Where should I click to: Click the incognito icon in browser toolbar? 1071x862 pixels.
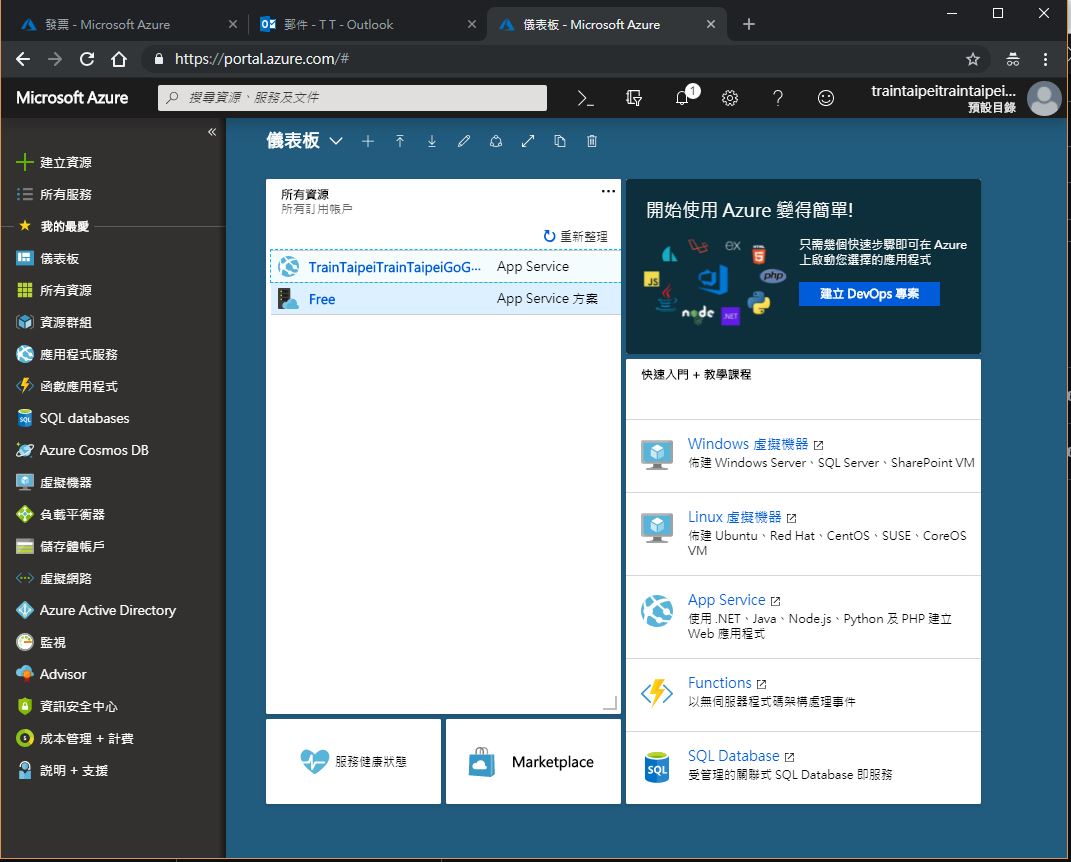click(1012, 59)
